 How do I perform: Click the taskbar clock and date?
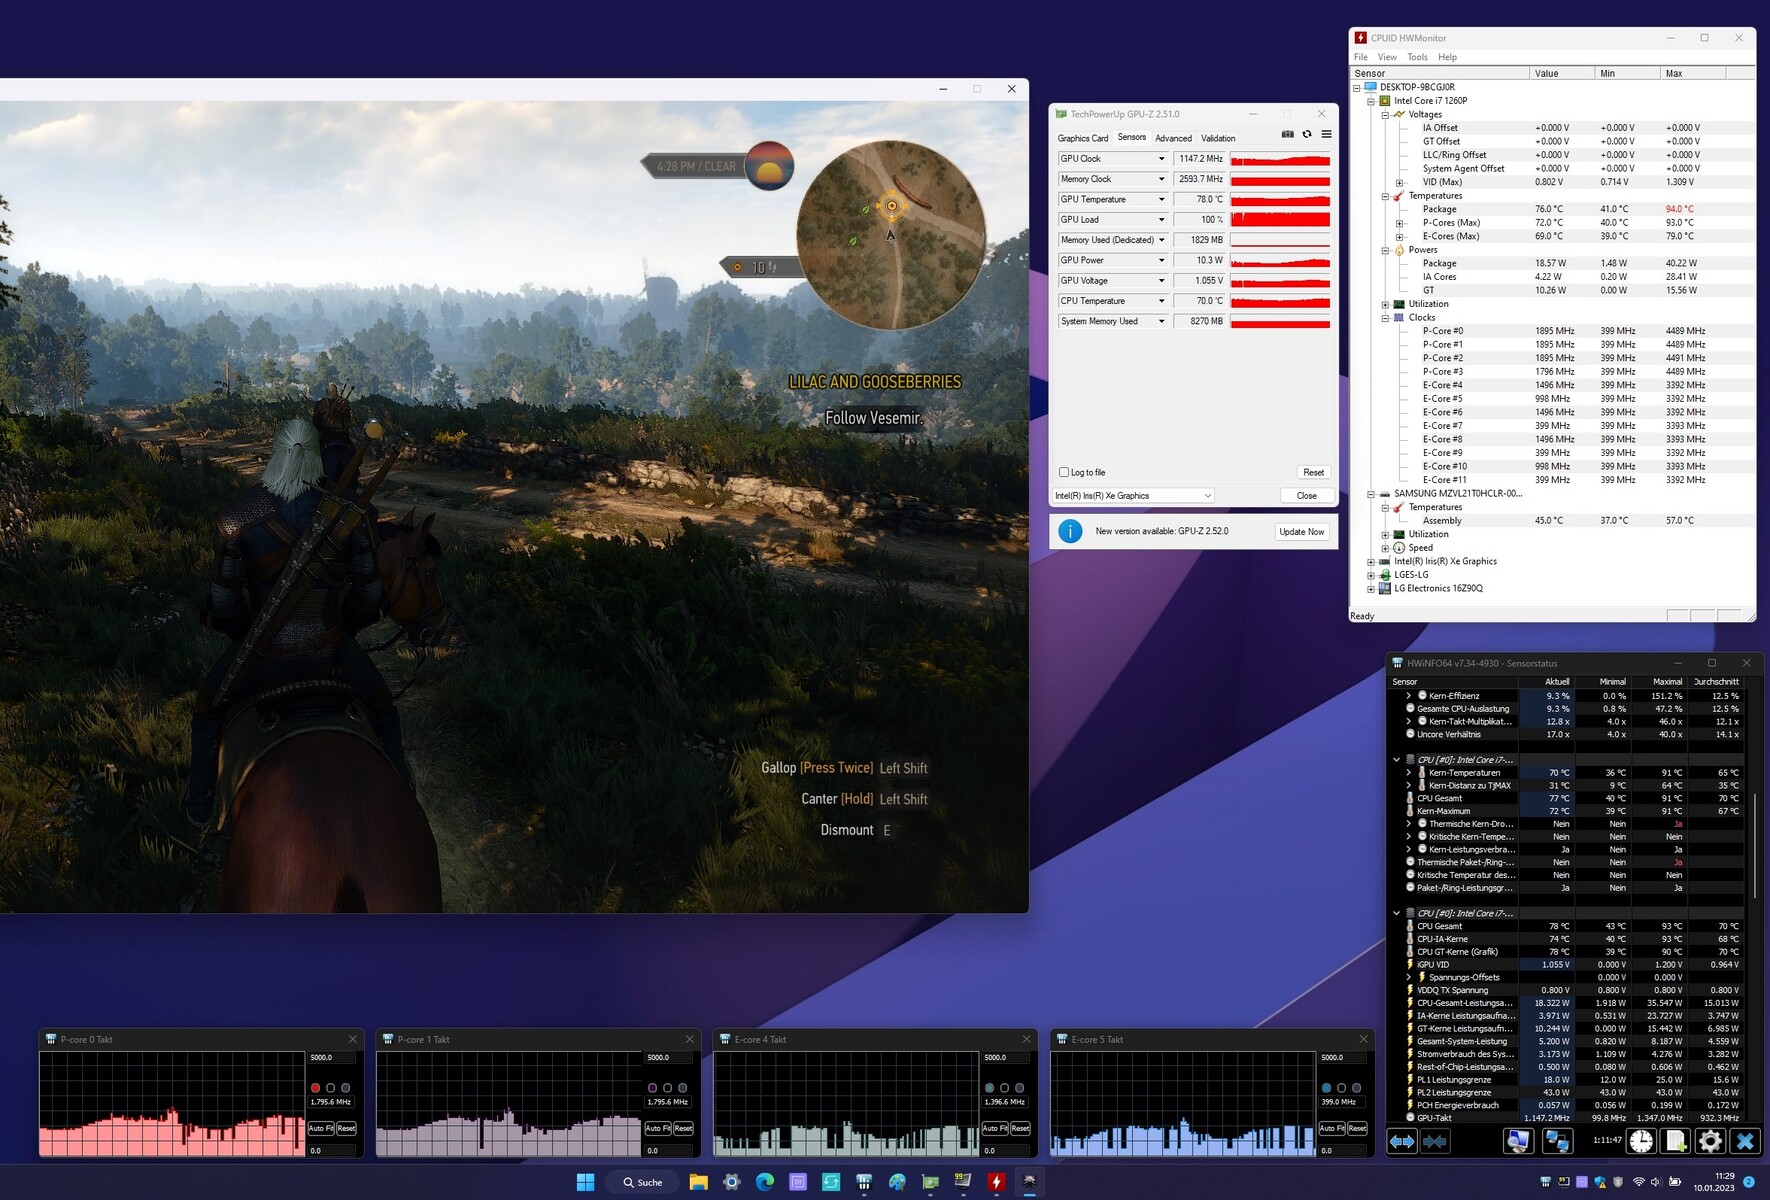(1715, 1182)
